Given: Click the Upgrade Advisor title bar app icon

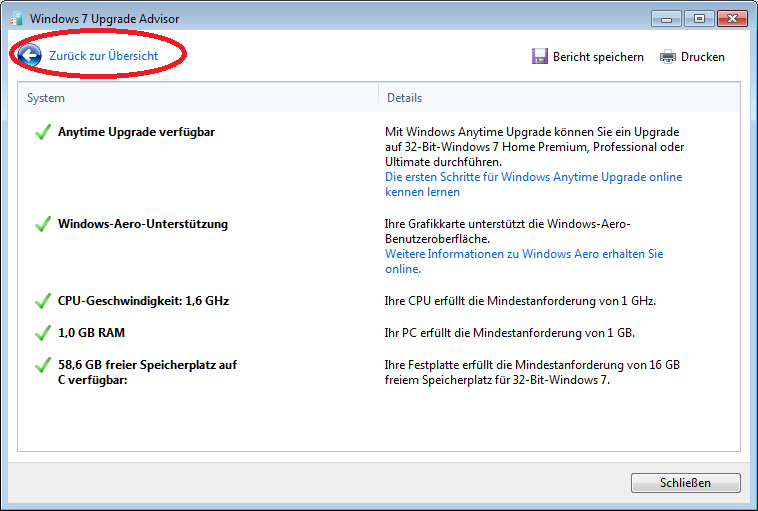Looking at the screenshot, I should coord(17,19).
